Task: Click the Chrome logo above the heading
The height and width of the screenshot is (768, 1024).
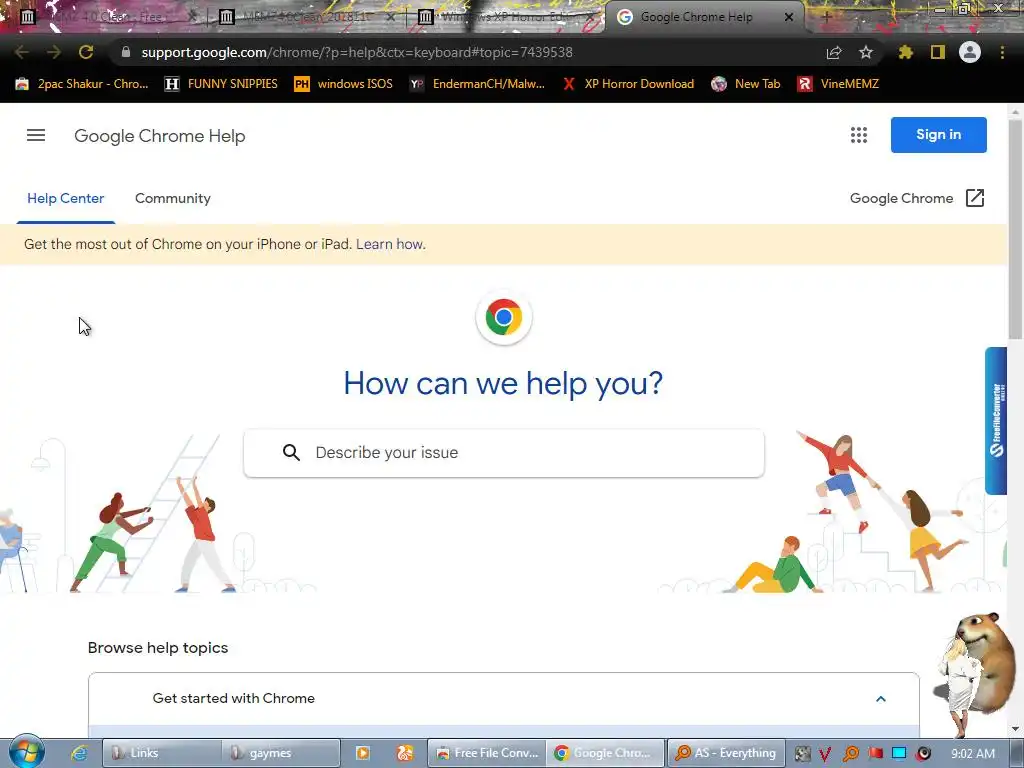Action: (x=504, y=317)
